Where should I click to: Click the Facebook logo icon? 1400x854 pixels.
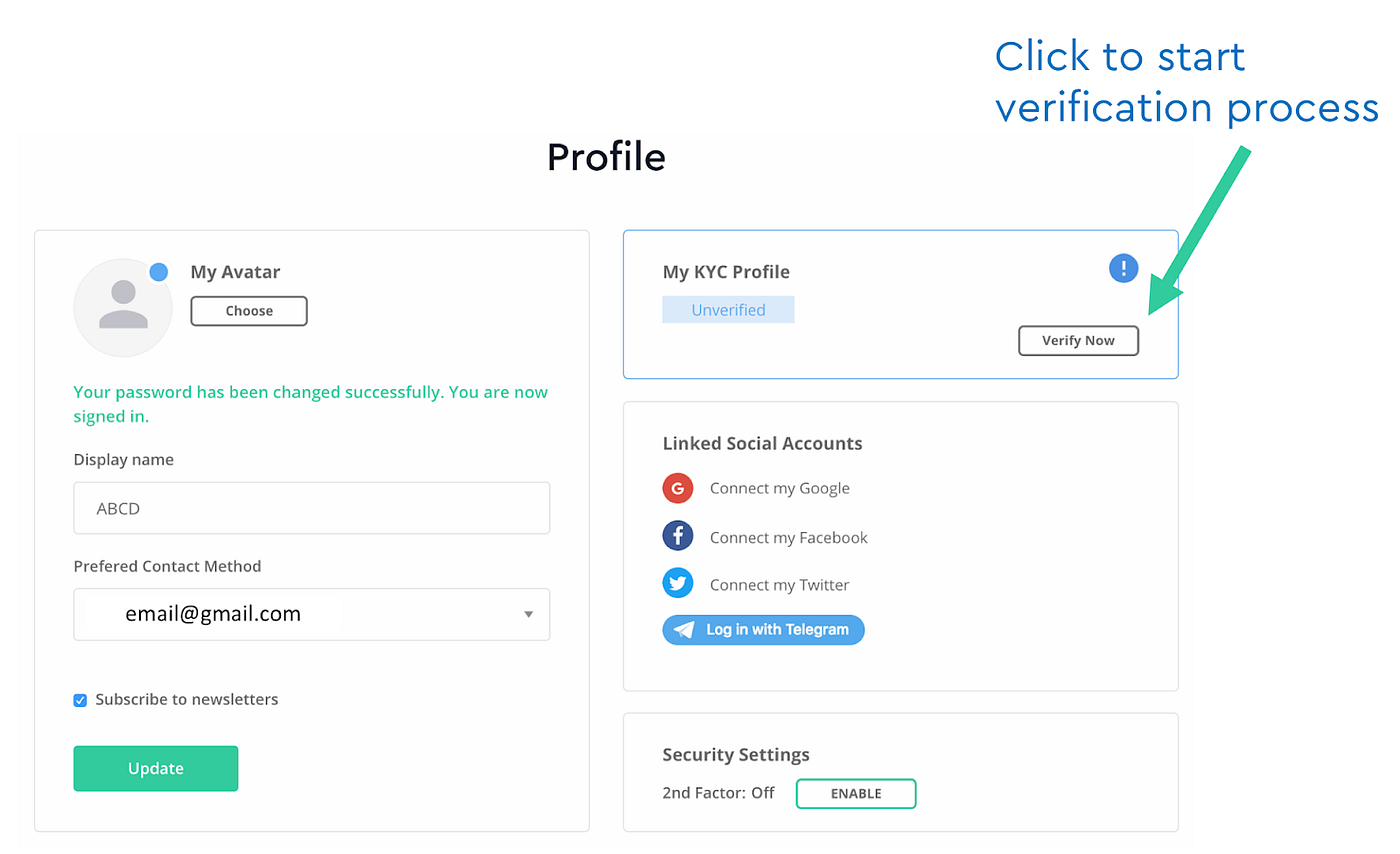678,536
